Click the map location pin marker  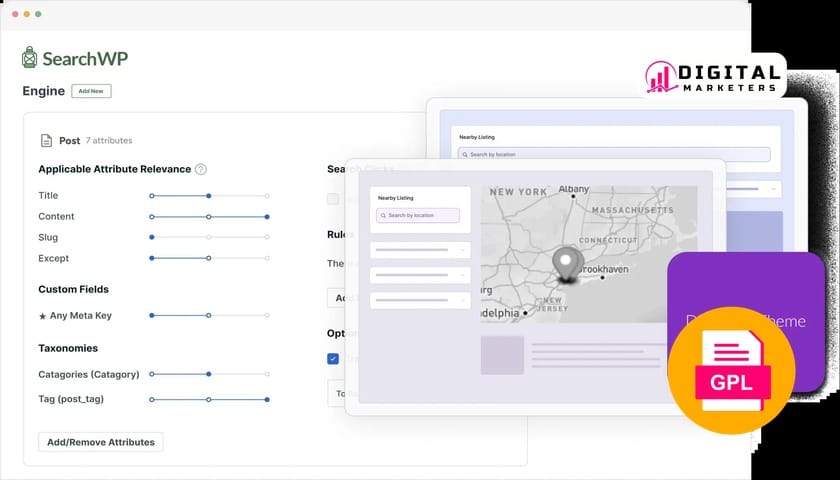(x=569, y=264)
